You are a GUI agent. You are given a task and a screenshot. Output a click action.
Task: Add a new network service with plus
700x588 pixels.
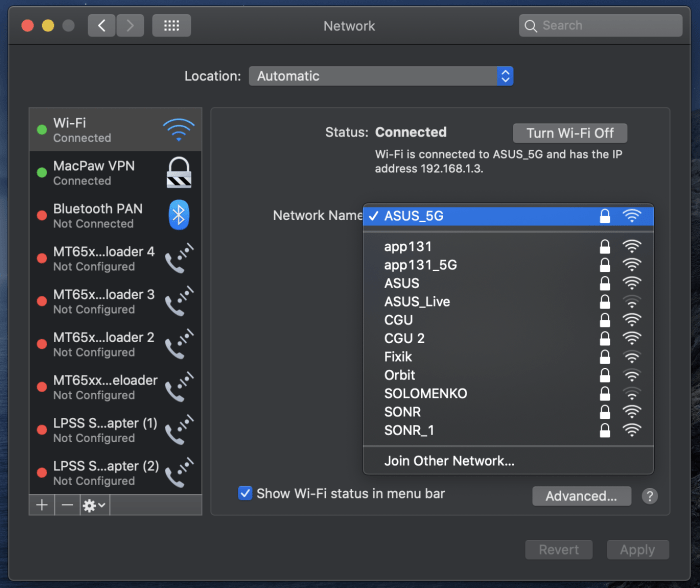42,505
